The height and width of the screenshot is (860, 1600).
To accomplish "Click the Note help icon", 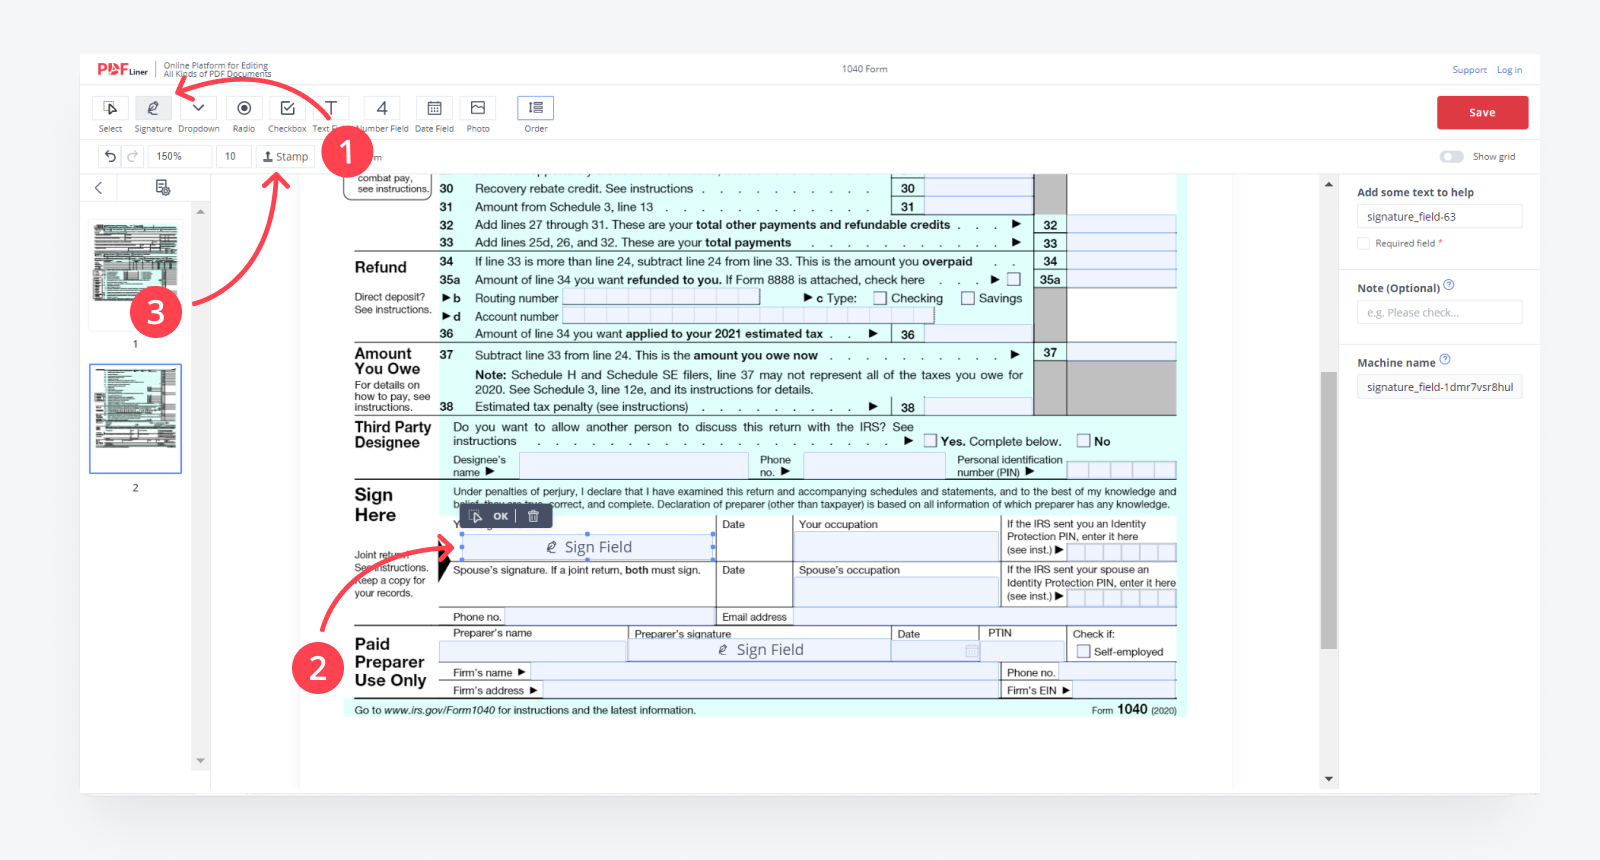I will coord(1449,285).
